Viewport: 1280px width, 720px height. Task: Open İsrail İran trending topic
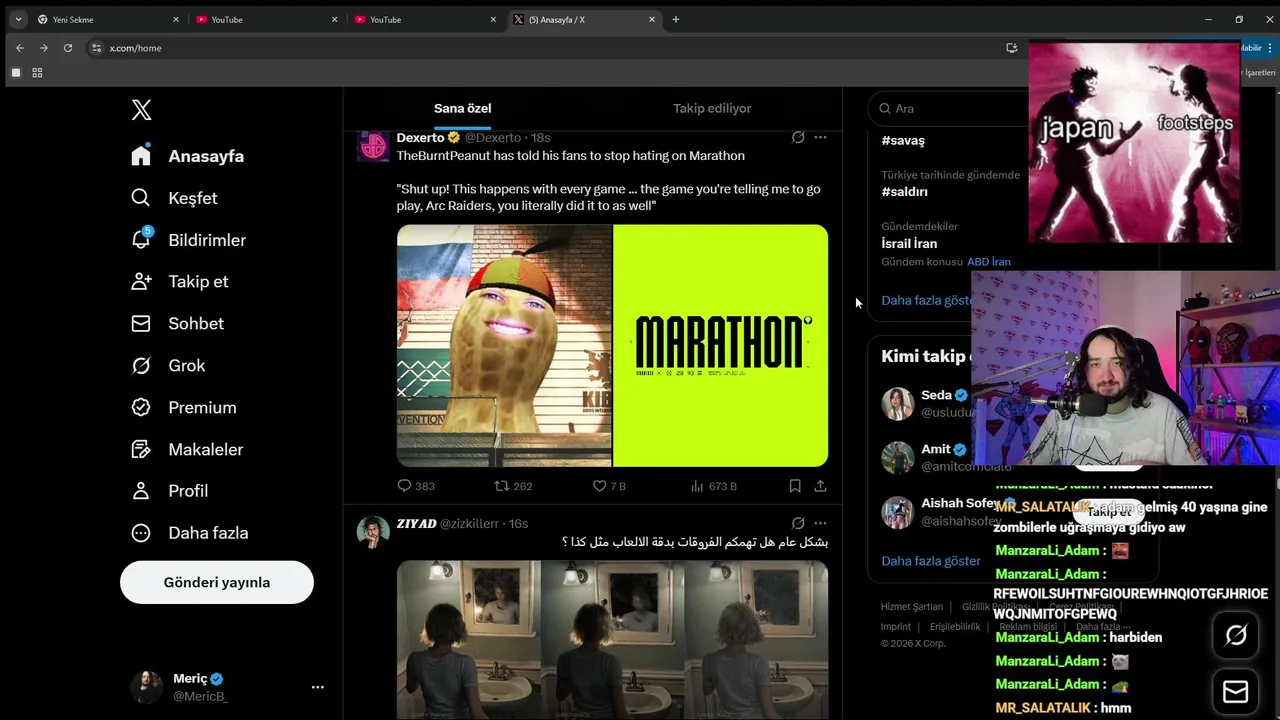pos(909,244)
